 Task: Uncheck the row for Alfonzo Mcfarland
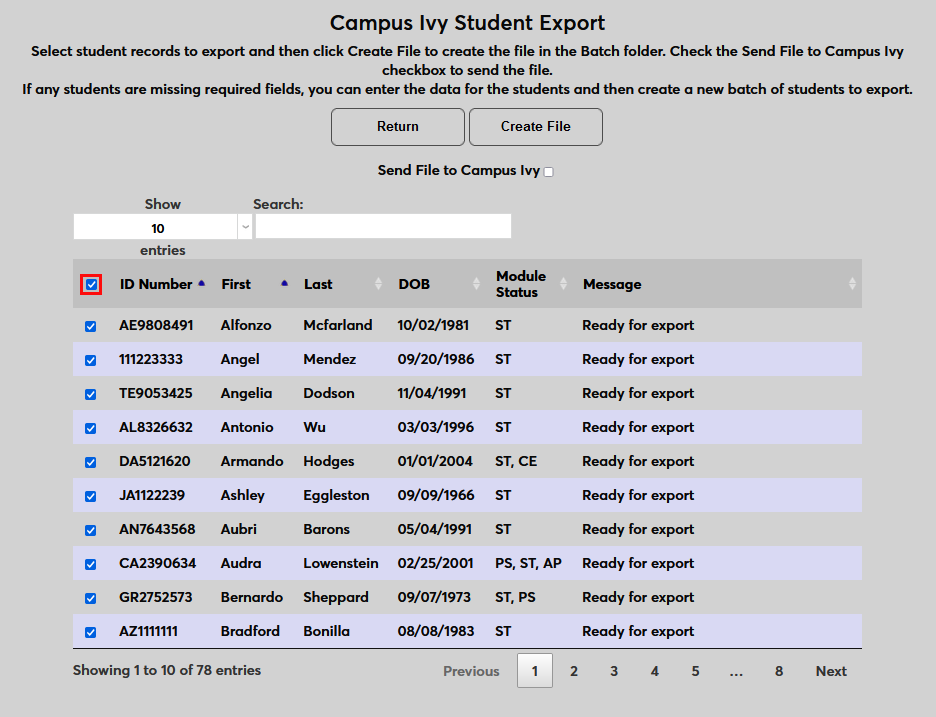pos(91,325)
